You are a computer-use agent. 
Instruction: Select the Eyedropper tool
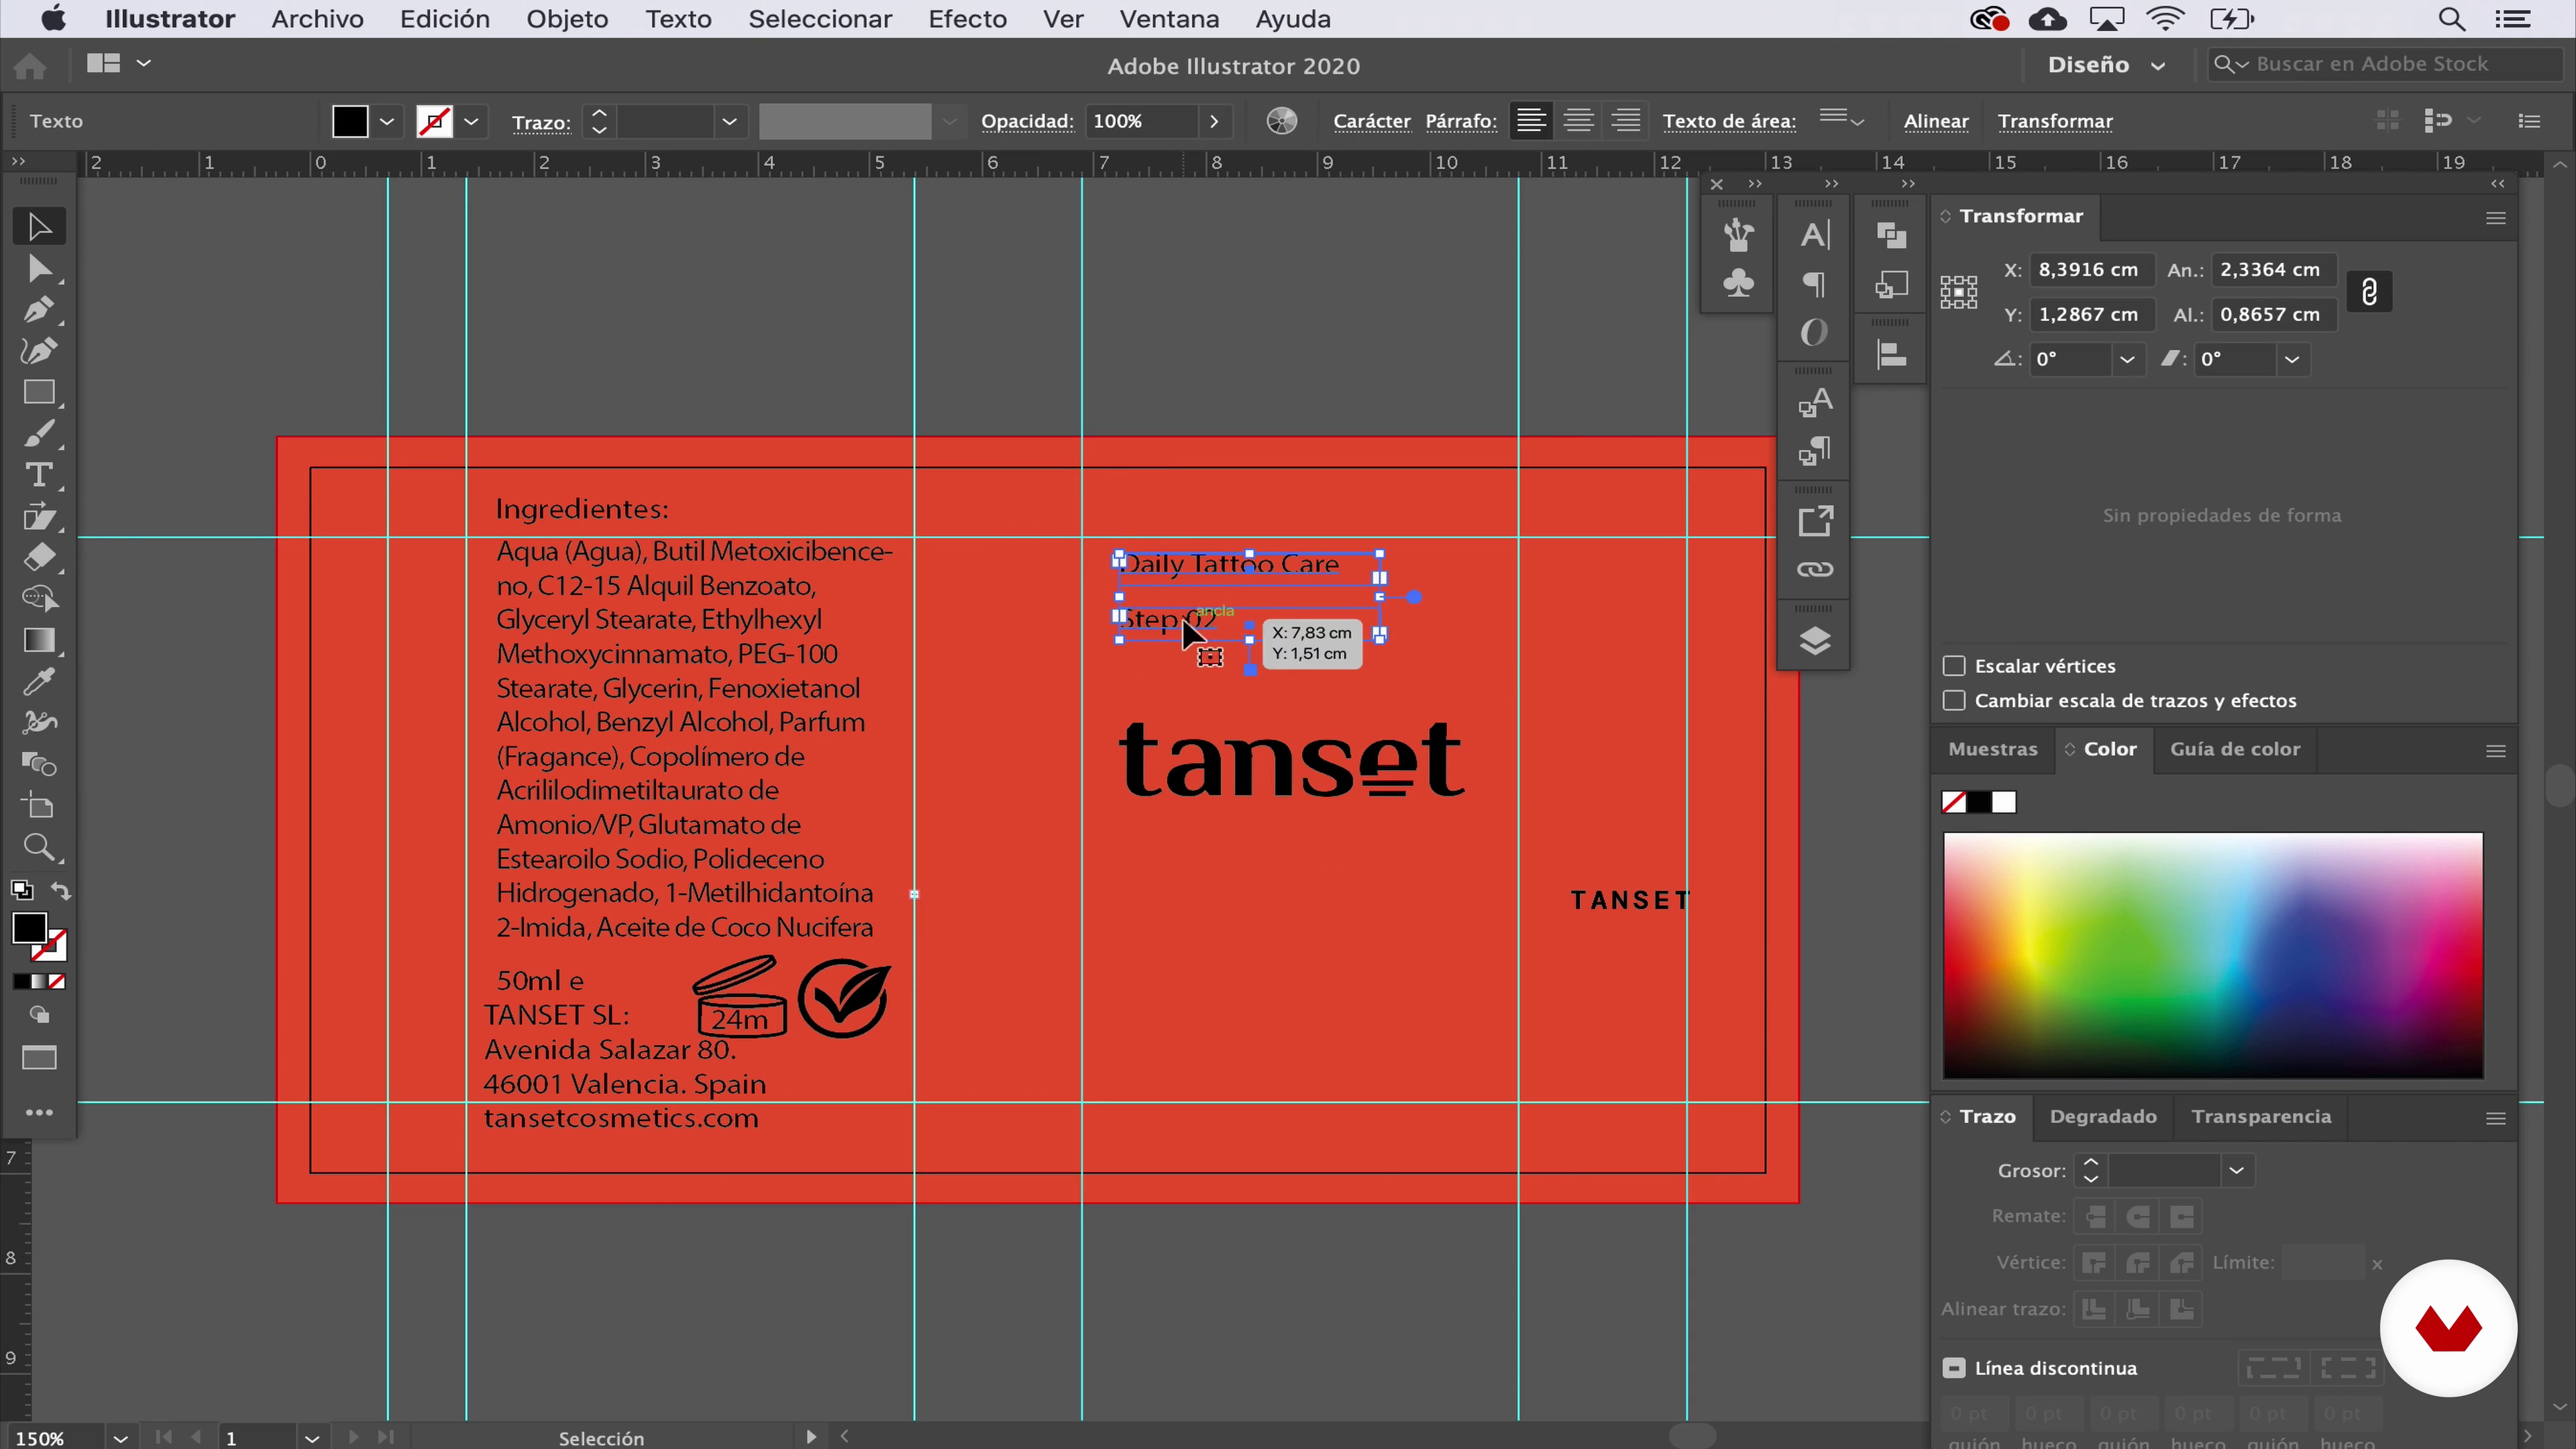pyautogui.click(x=39, y=682)
